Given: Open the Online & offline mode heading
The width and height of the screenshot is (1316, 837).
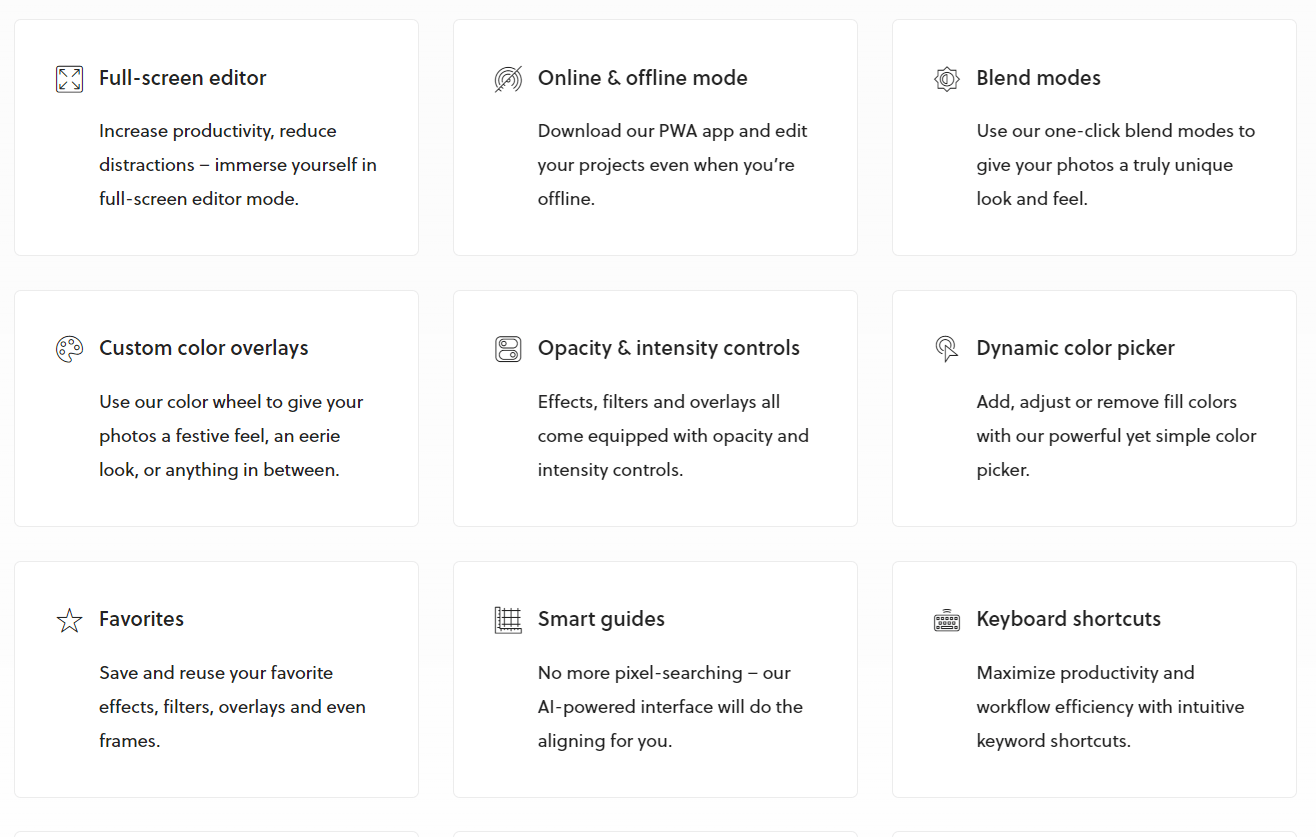Looking at the screenshot, I should pos(642,78).
